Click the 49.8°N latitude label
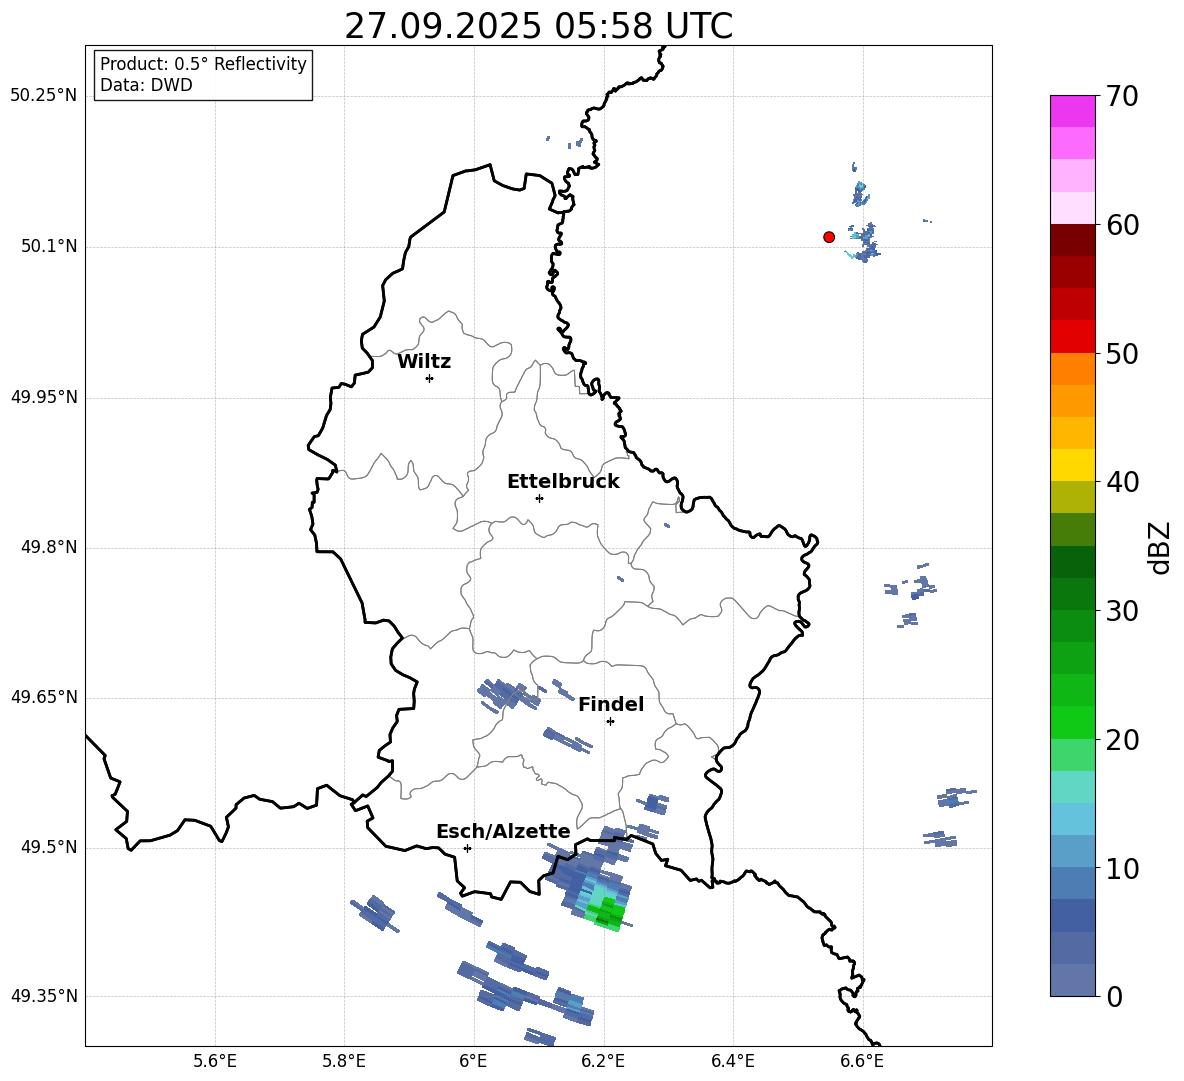1184x1081 pixels. 48,547
